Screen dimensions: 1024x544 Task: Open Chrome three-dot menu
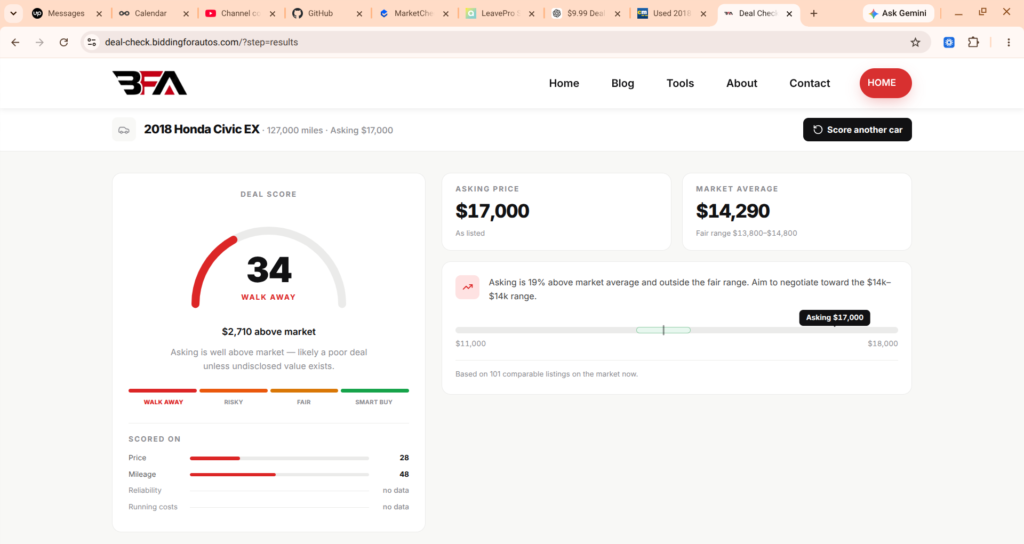[1008, 42]
